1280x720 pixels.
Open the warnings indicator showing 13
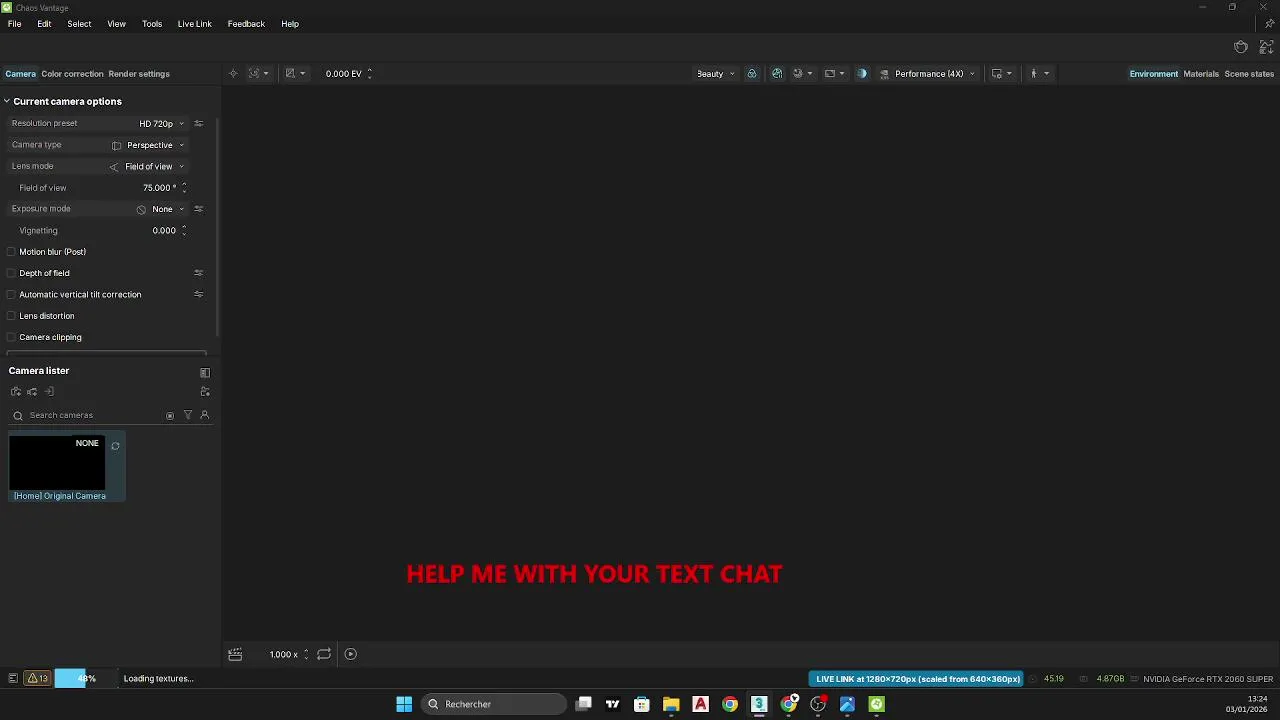[38, 678]
